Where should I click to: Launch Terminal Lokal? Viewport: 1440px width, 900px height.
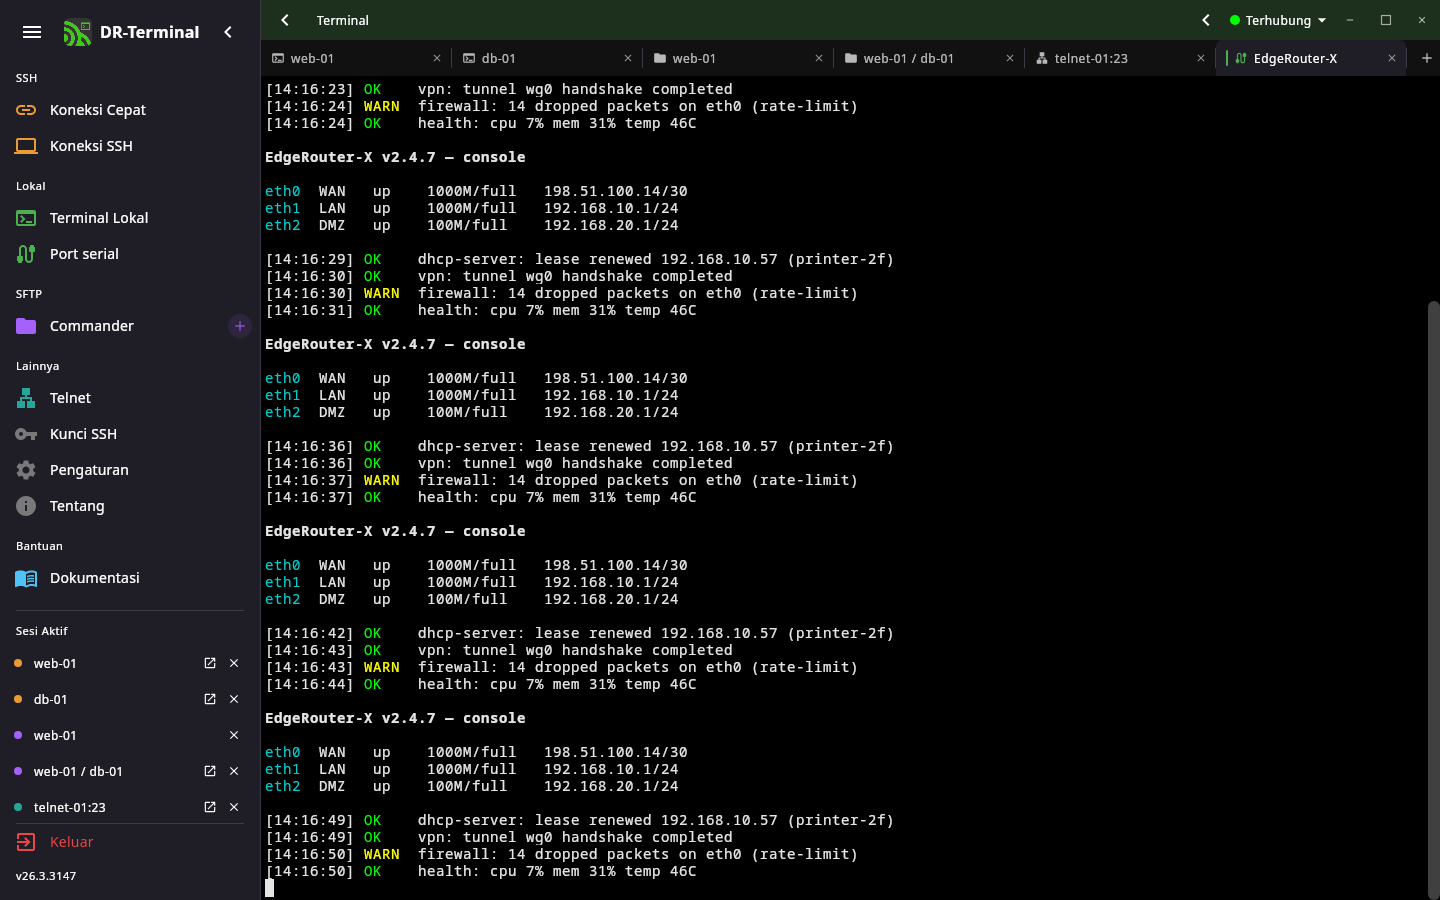click(130, 218)
